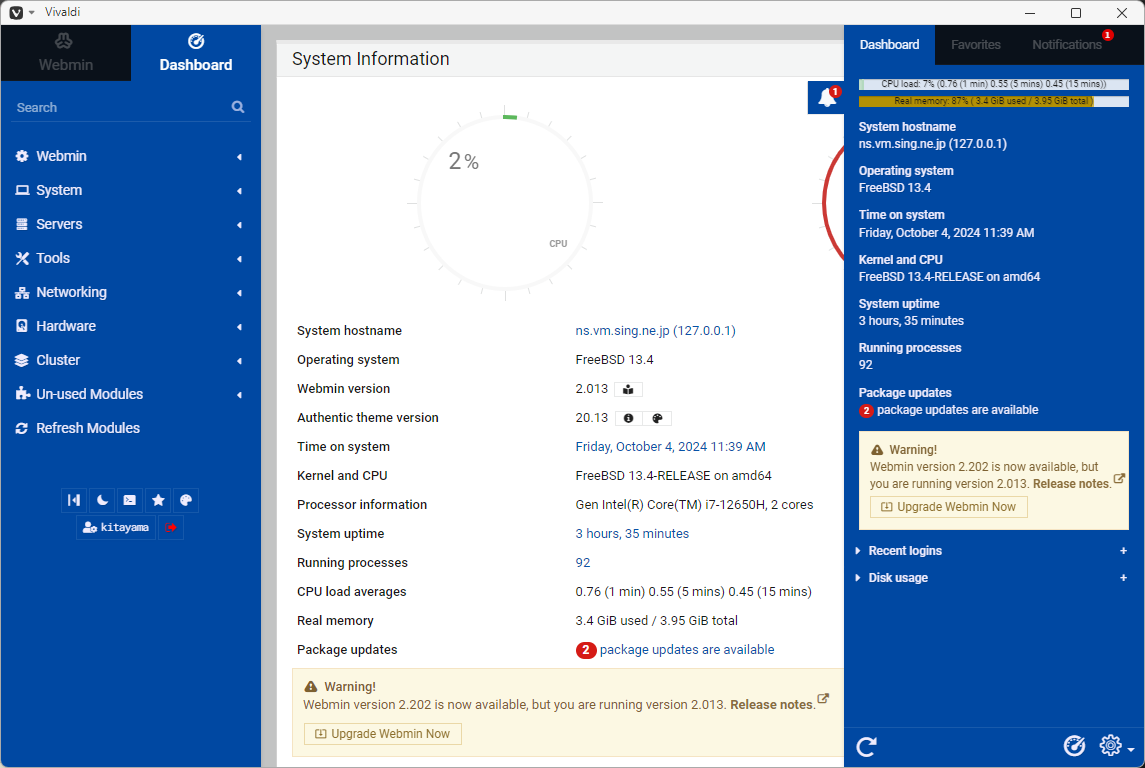Expand the Tools menu category

[130, 258]
